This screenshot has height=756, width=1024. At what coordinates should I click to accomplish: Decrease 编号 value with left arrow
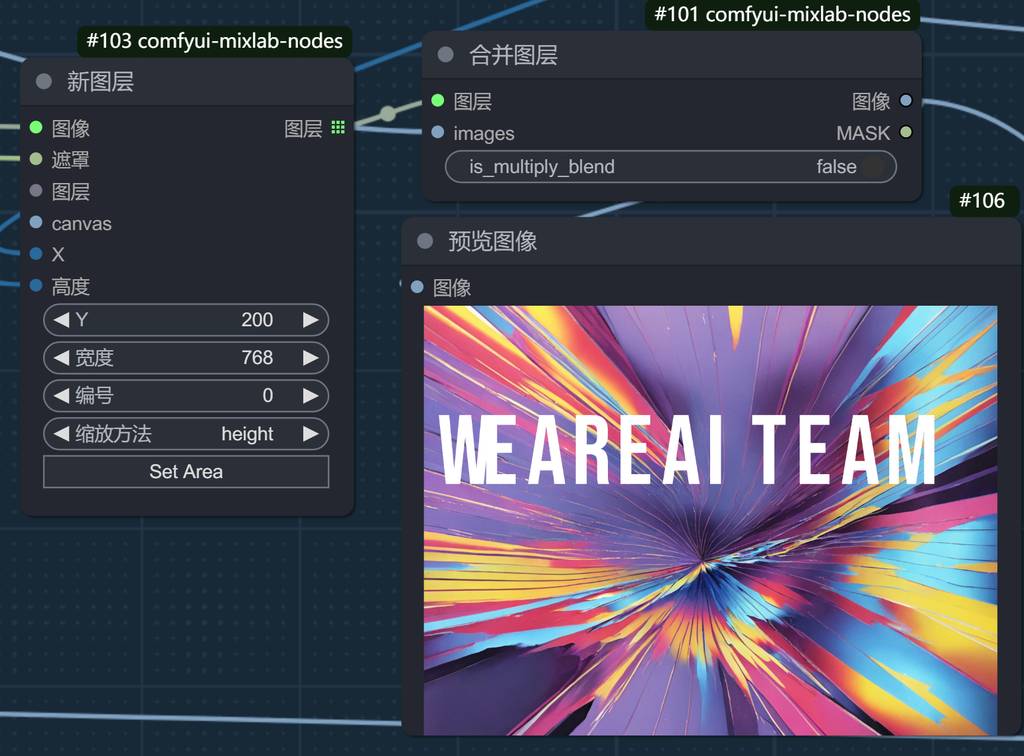pos(62,396)
